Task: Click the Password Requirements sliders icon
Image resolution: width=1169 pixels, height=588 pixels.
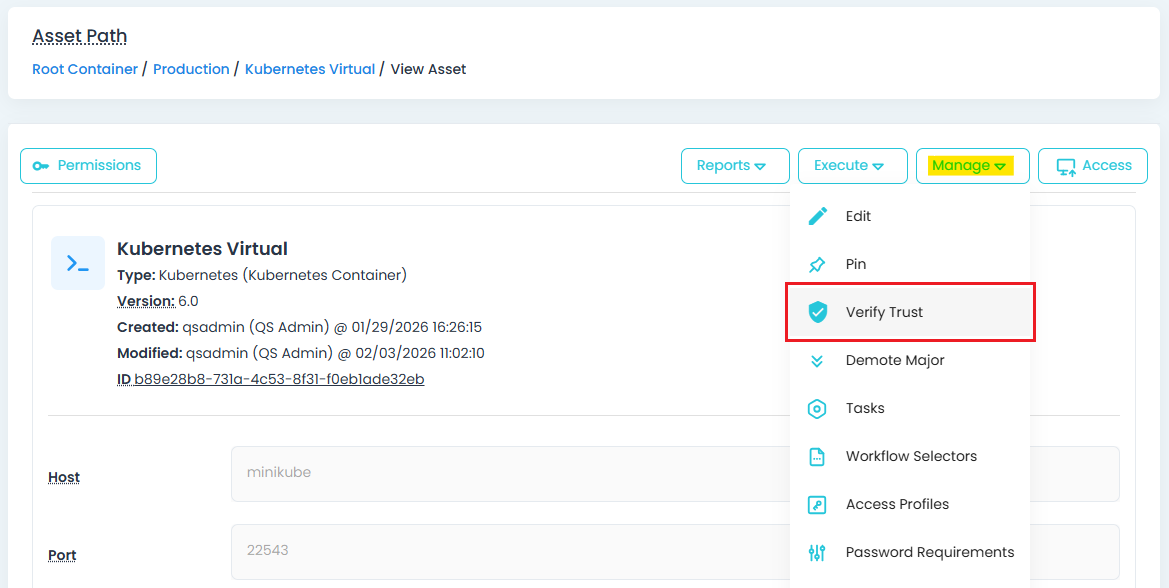Action: (x=817, y=552)
